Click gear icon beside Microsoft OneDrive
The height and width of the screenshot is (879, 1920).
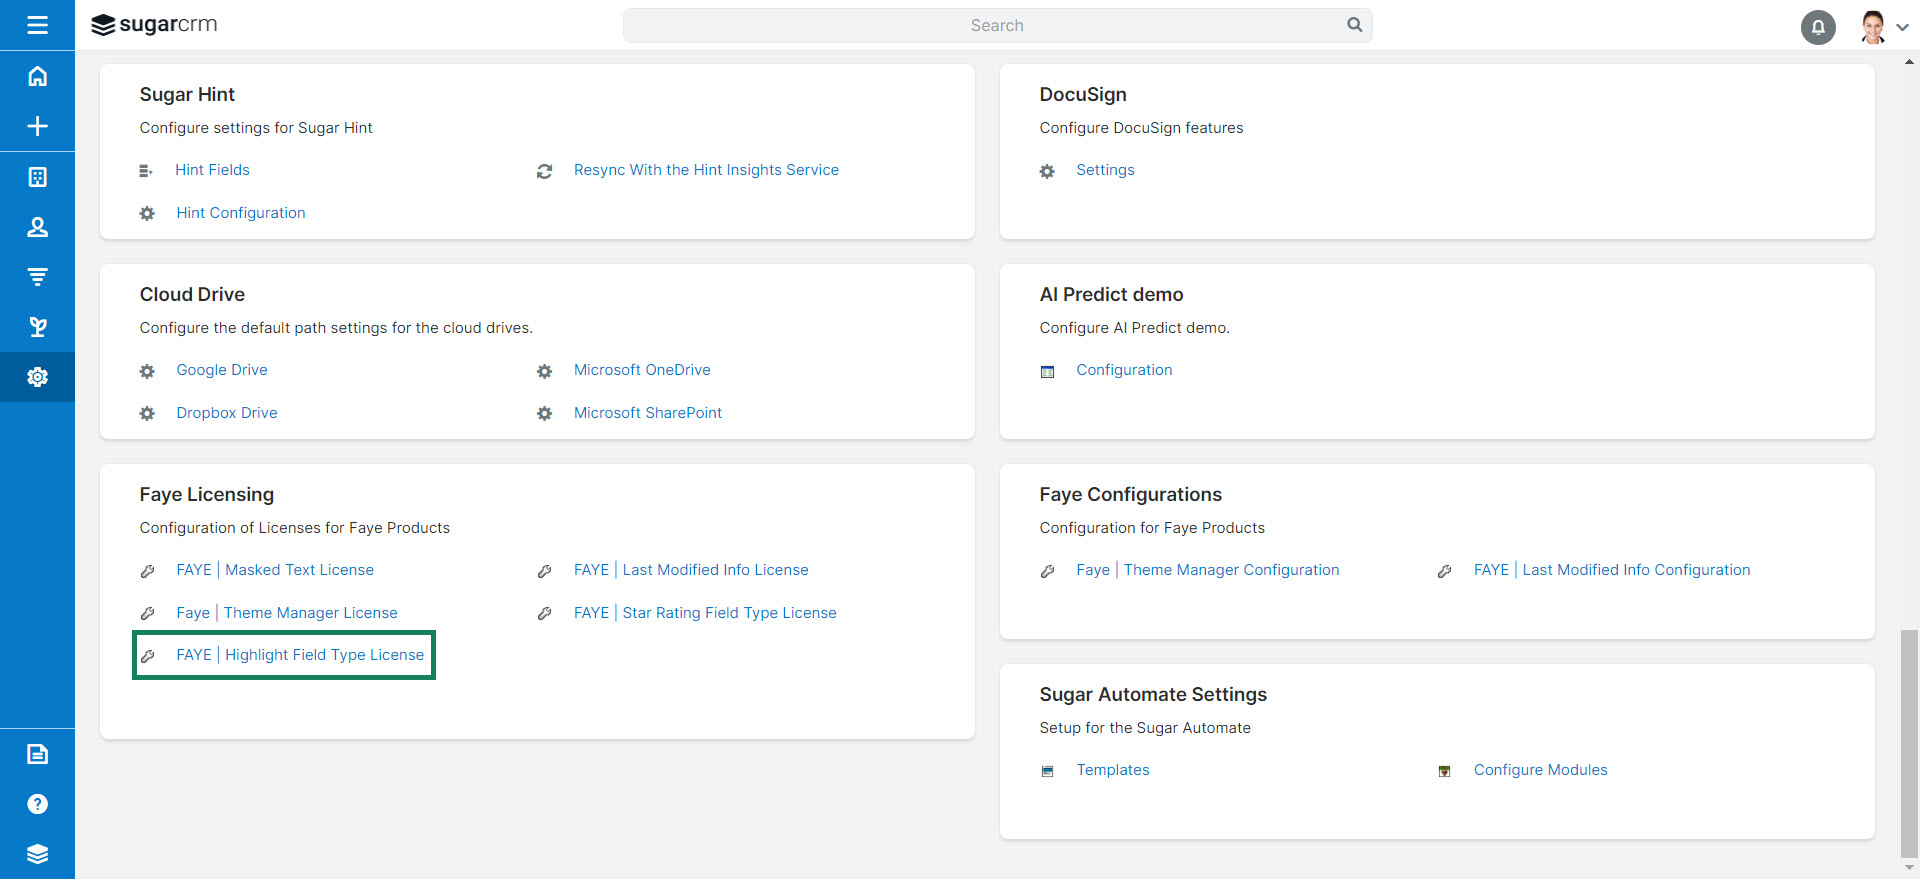544,371
